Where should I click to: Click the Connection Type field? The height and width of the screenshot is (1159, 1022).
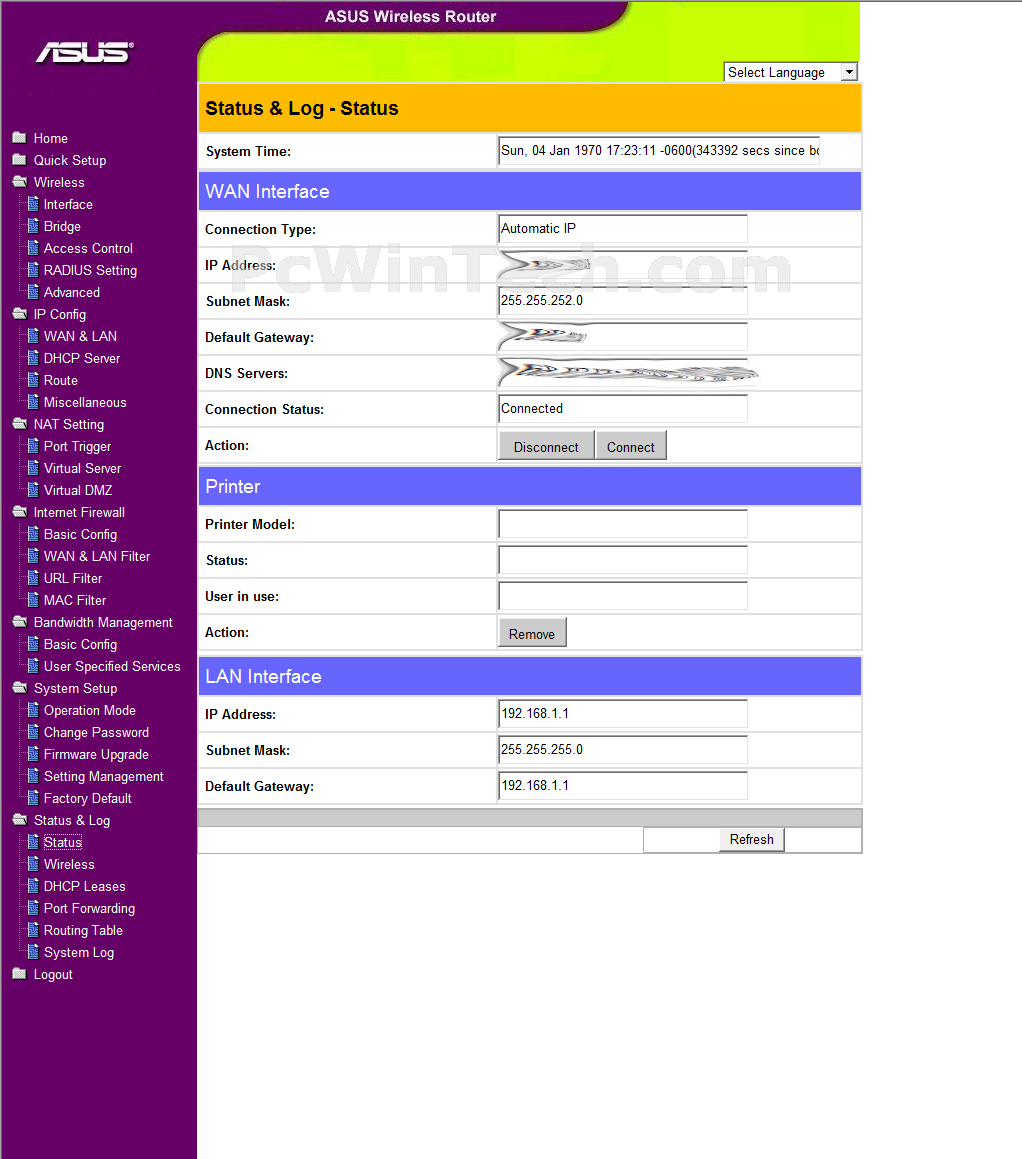623,229
